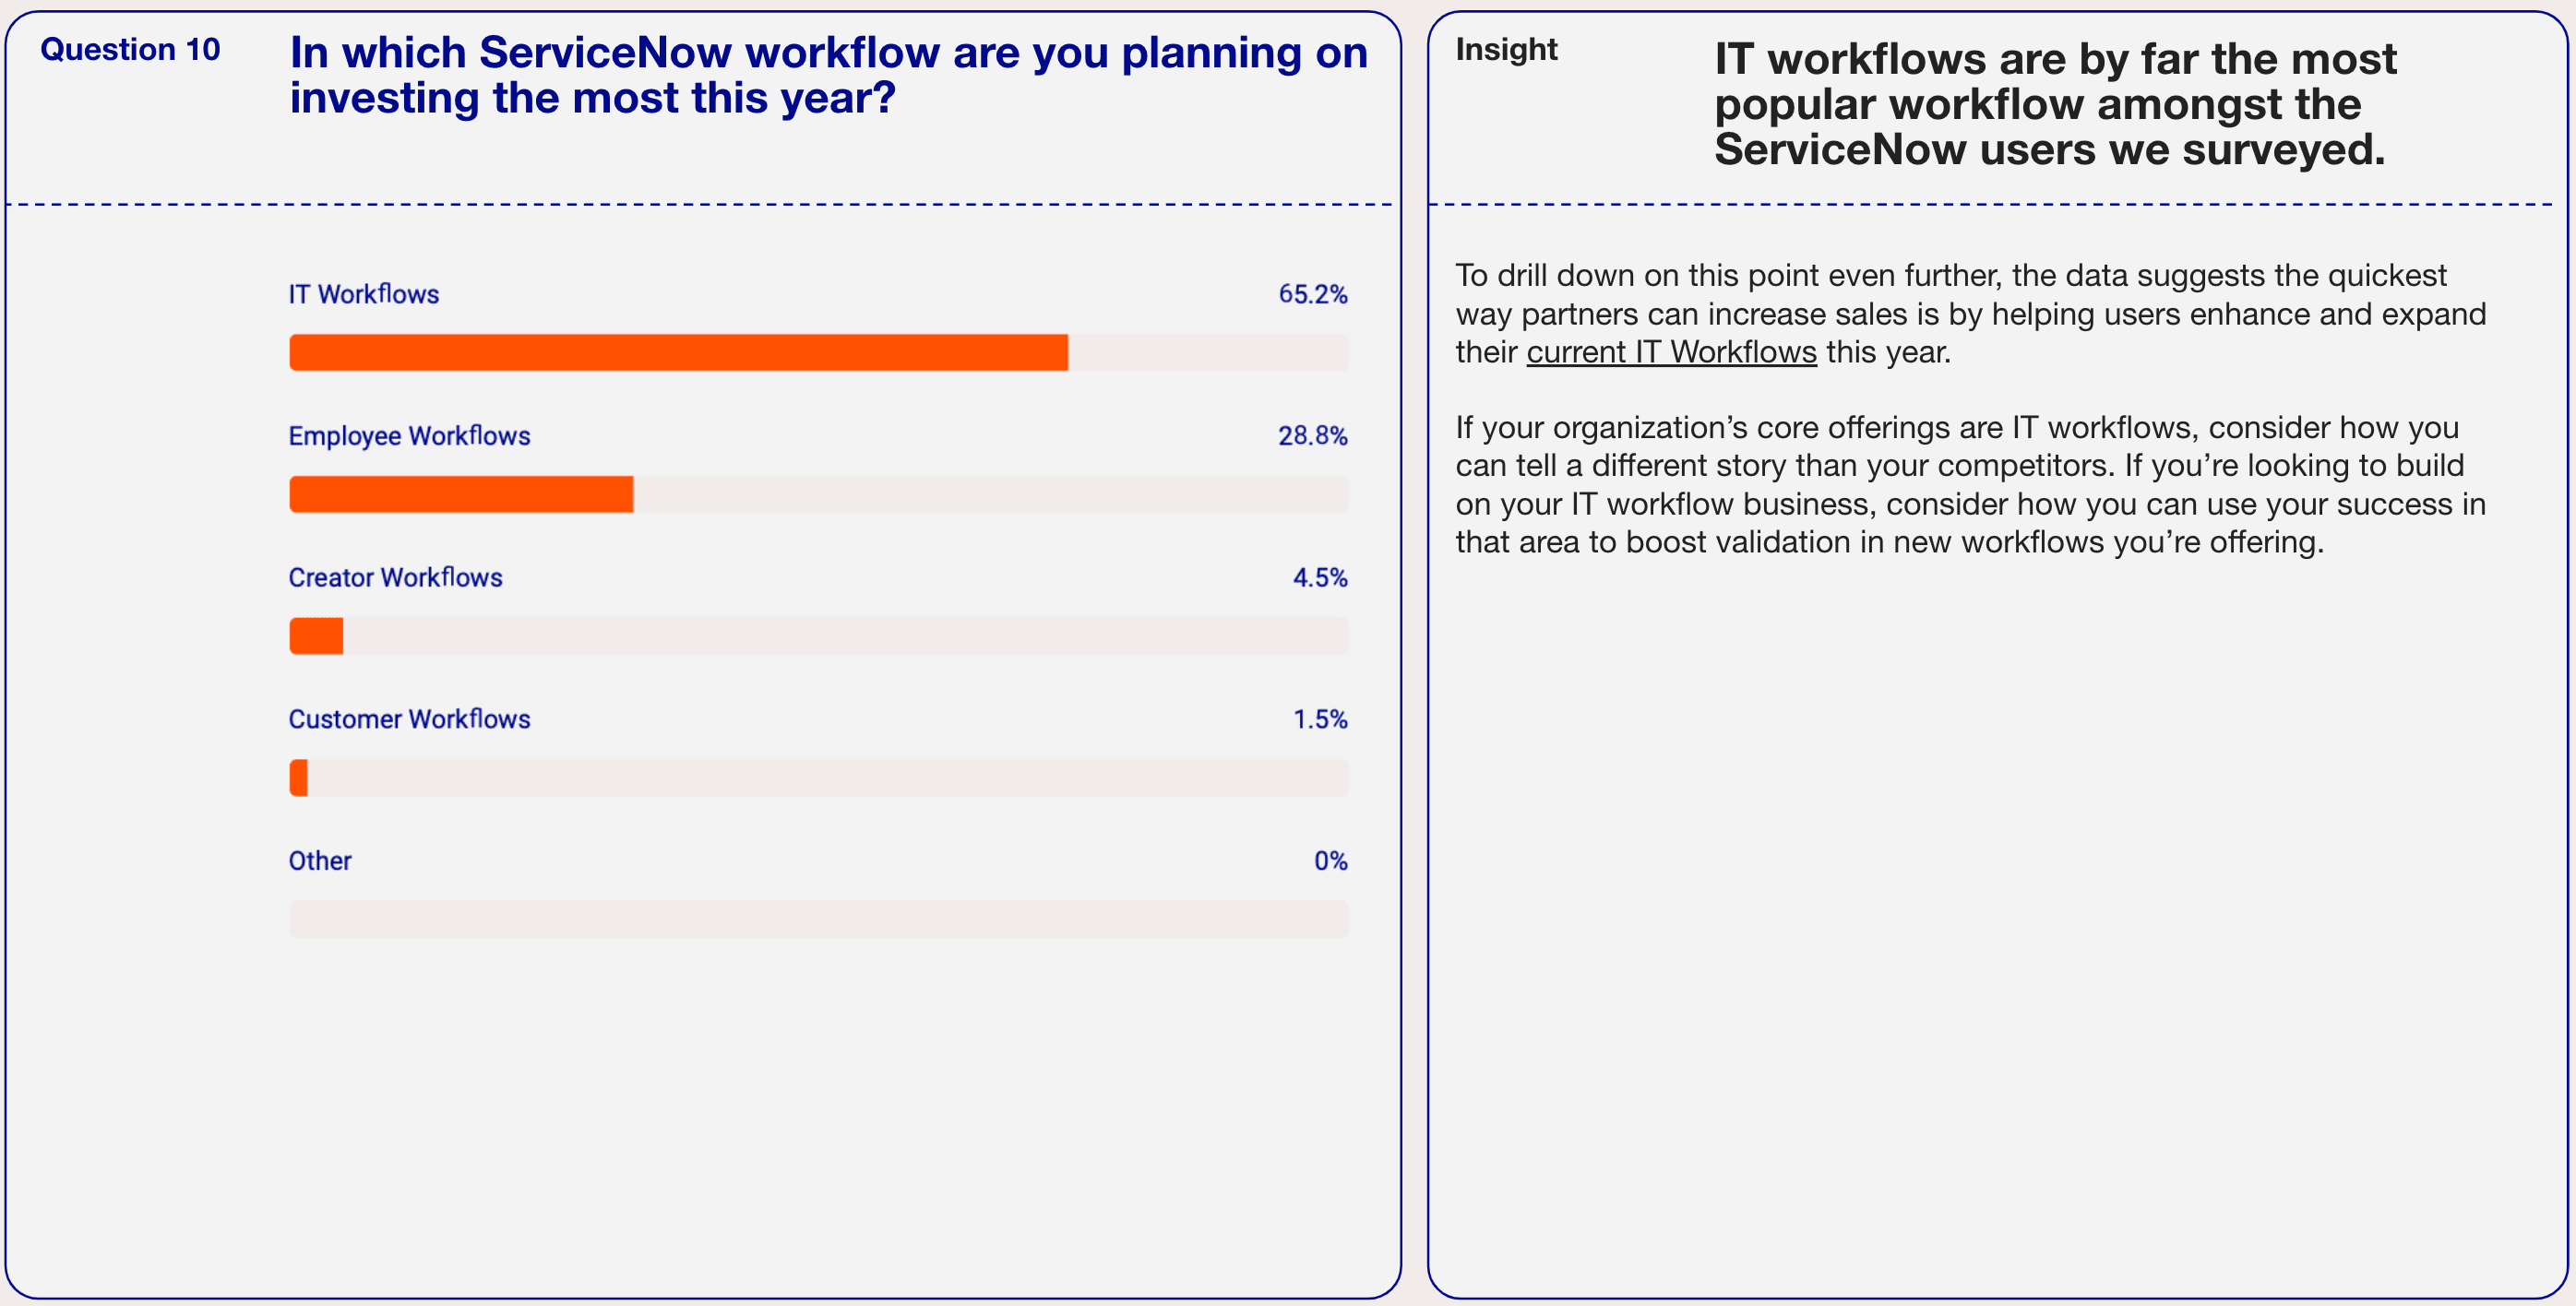Viewport: 2576px width, 1306px height.
Task: Click the orange IT Workflows progress bar
Action: [678, 352]
